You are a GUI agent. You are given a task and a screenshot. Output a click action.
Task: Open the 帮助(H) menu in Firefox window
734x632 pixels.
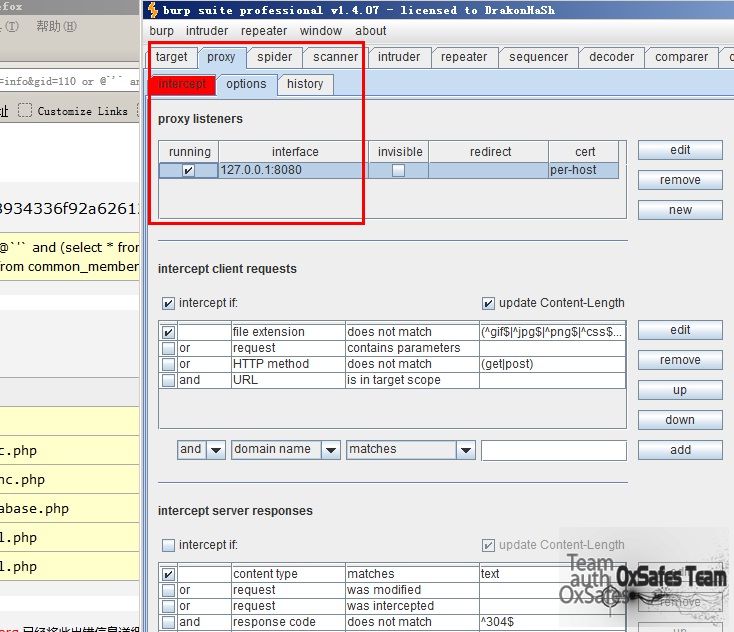[x=56, y=26]
